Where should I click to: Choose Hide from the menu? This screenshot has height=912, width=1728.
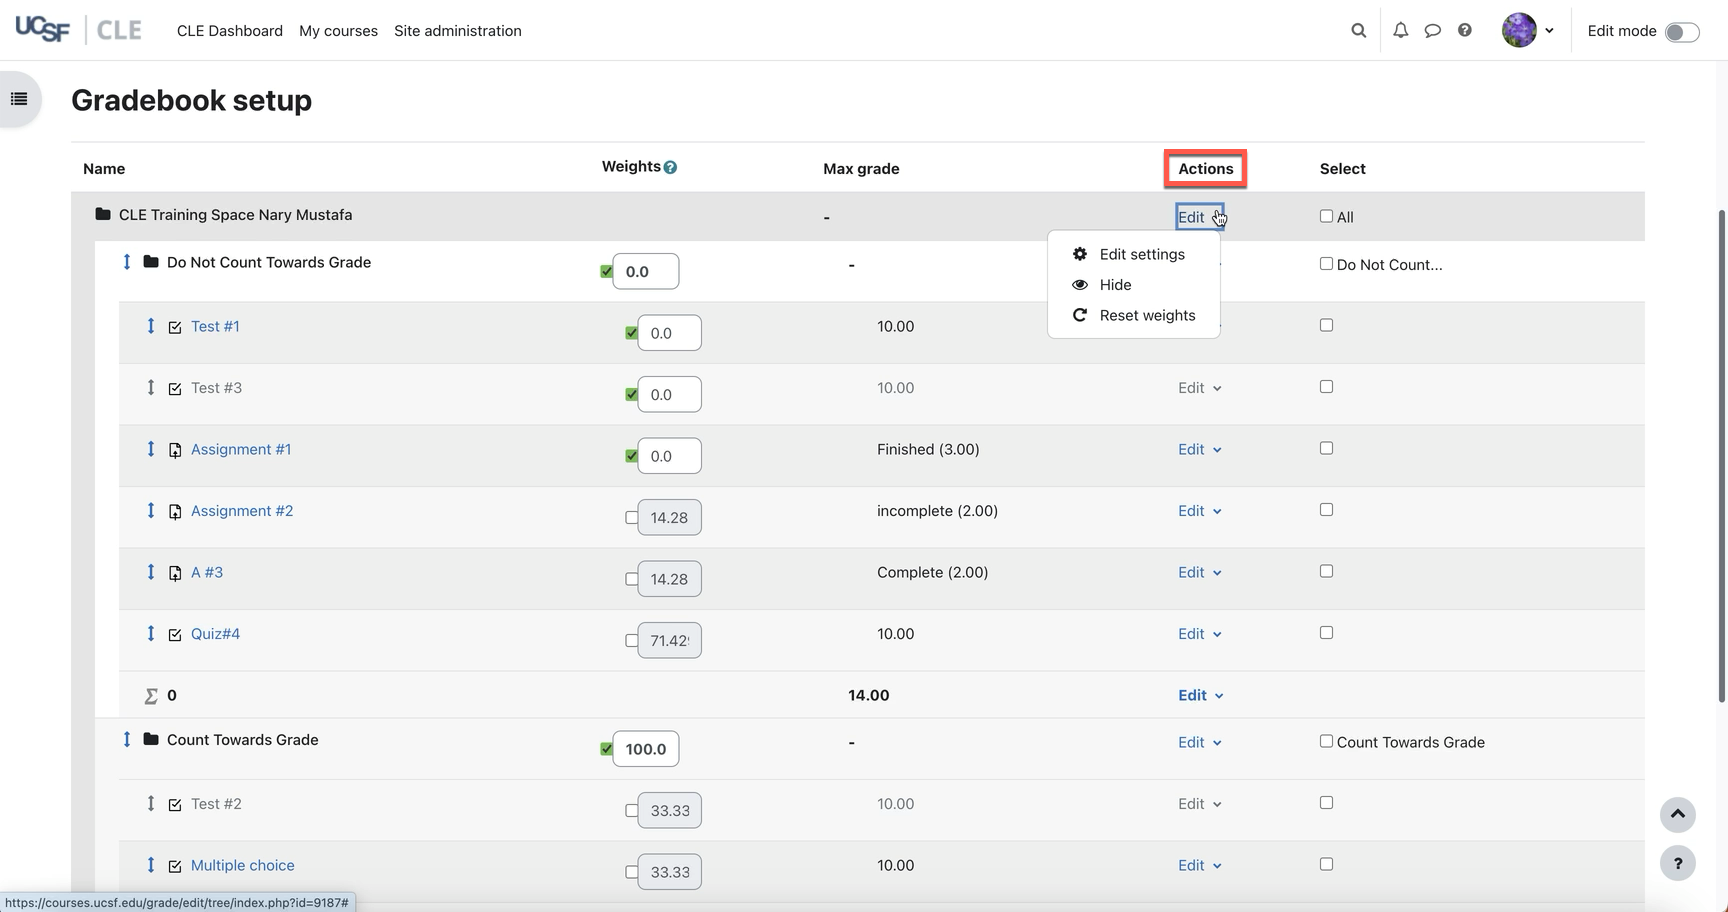point(1134,285)
